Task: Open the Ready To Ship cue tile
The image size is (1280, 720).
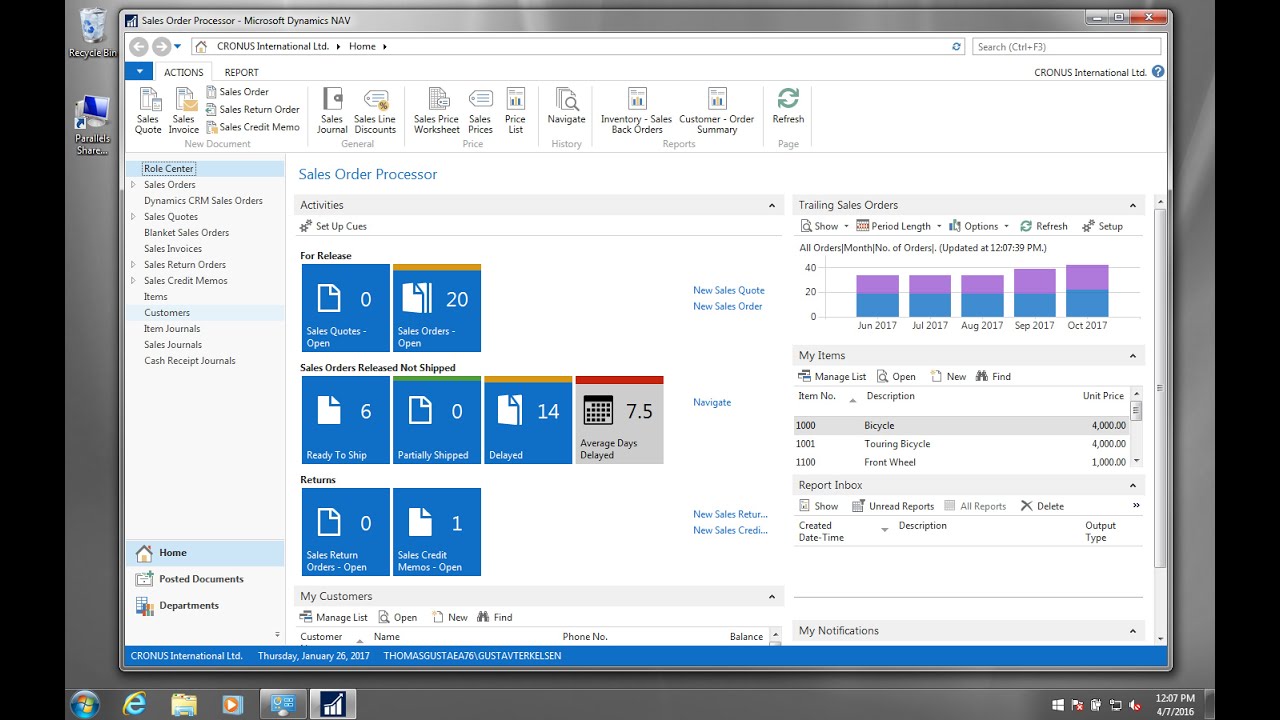Action: point(345,420)
